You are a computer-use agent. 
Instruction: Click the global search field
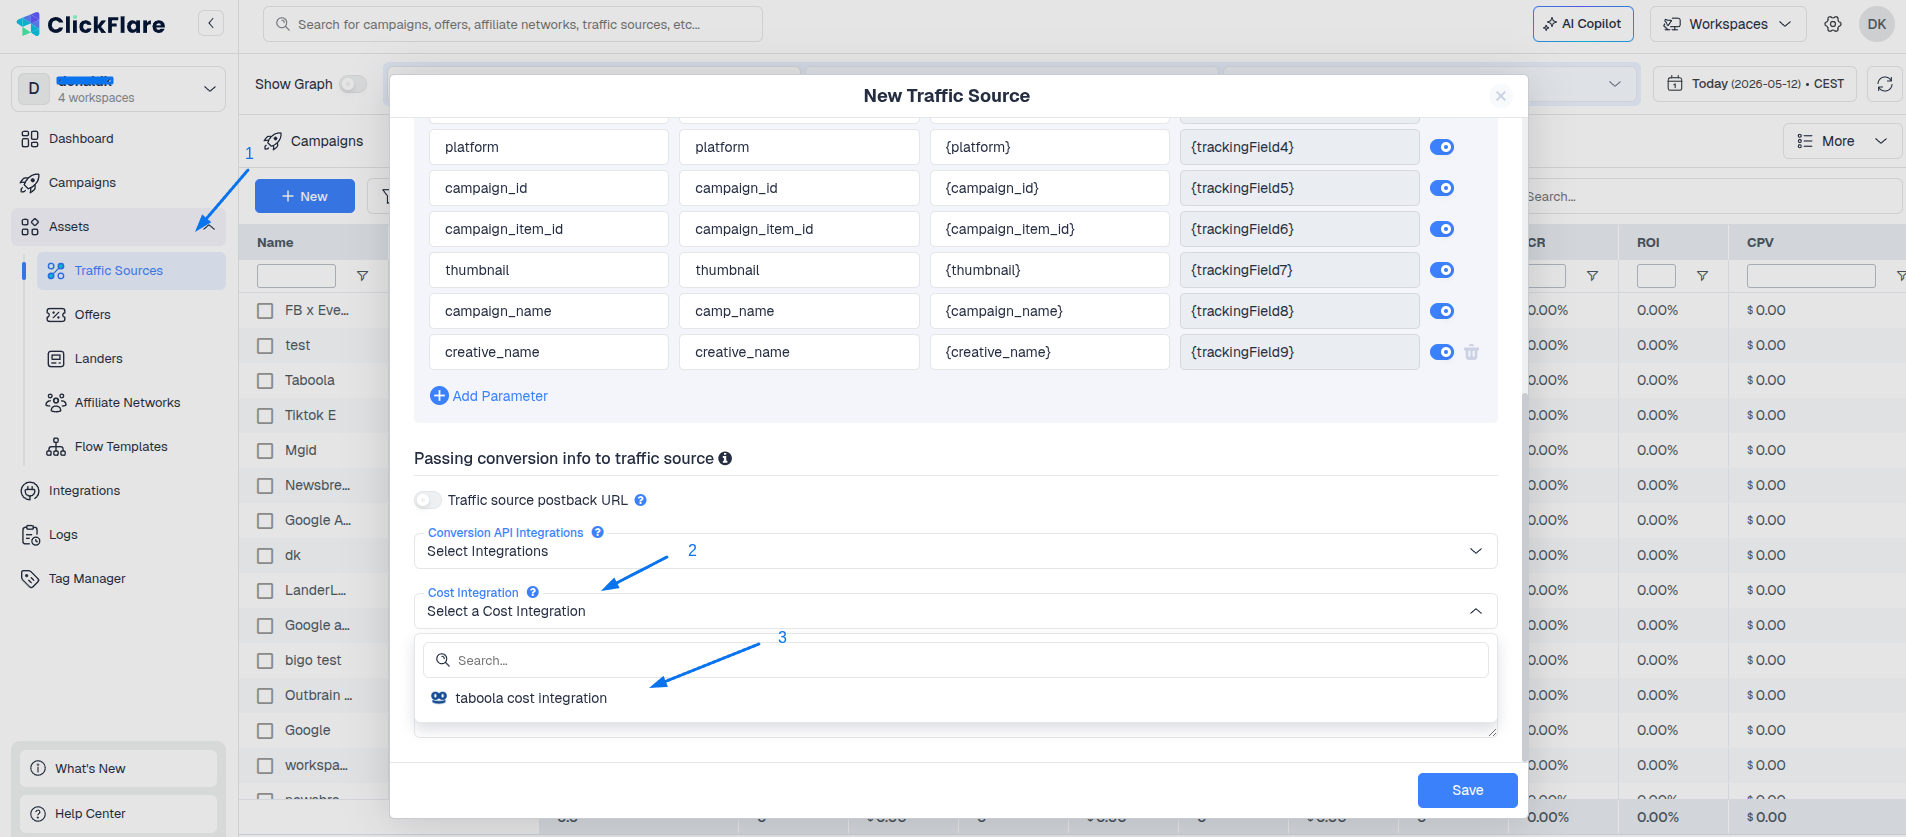513,24
